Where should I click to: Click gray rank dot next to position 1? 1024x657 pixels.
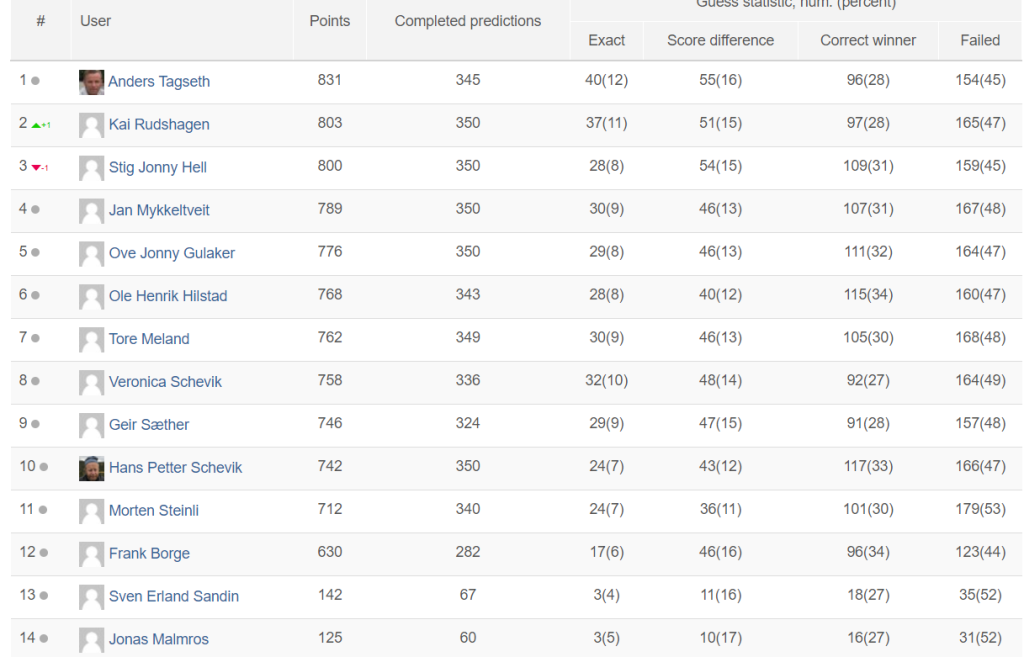click(x=35, y=81)
